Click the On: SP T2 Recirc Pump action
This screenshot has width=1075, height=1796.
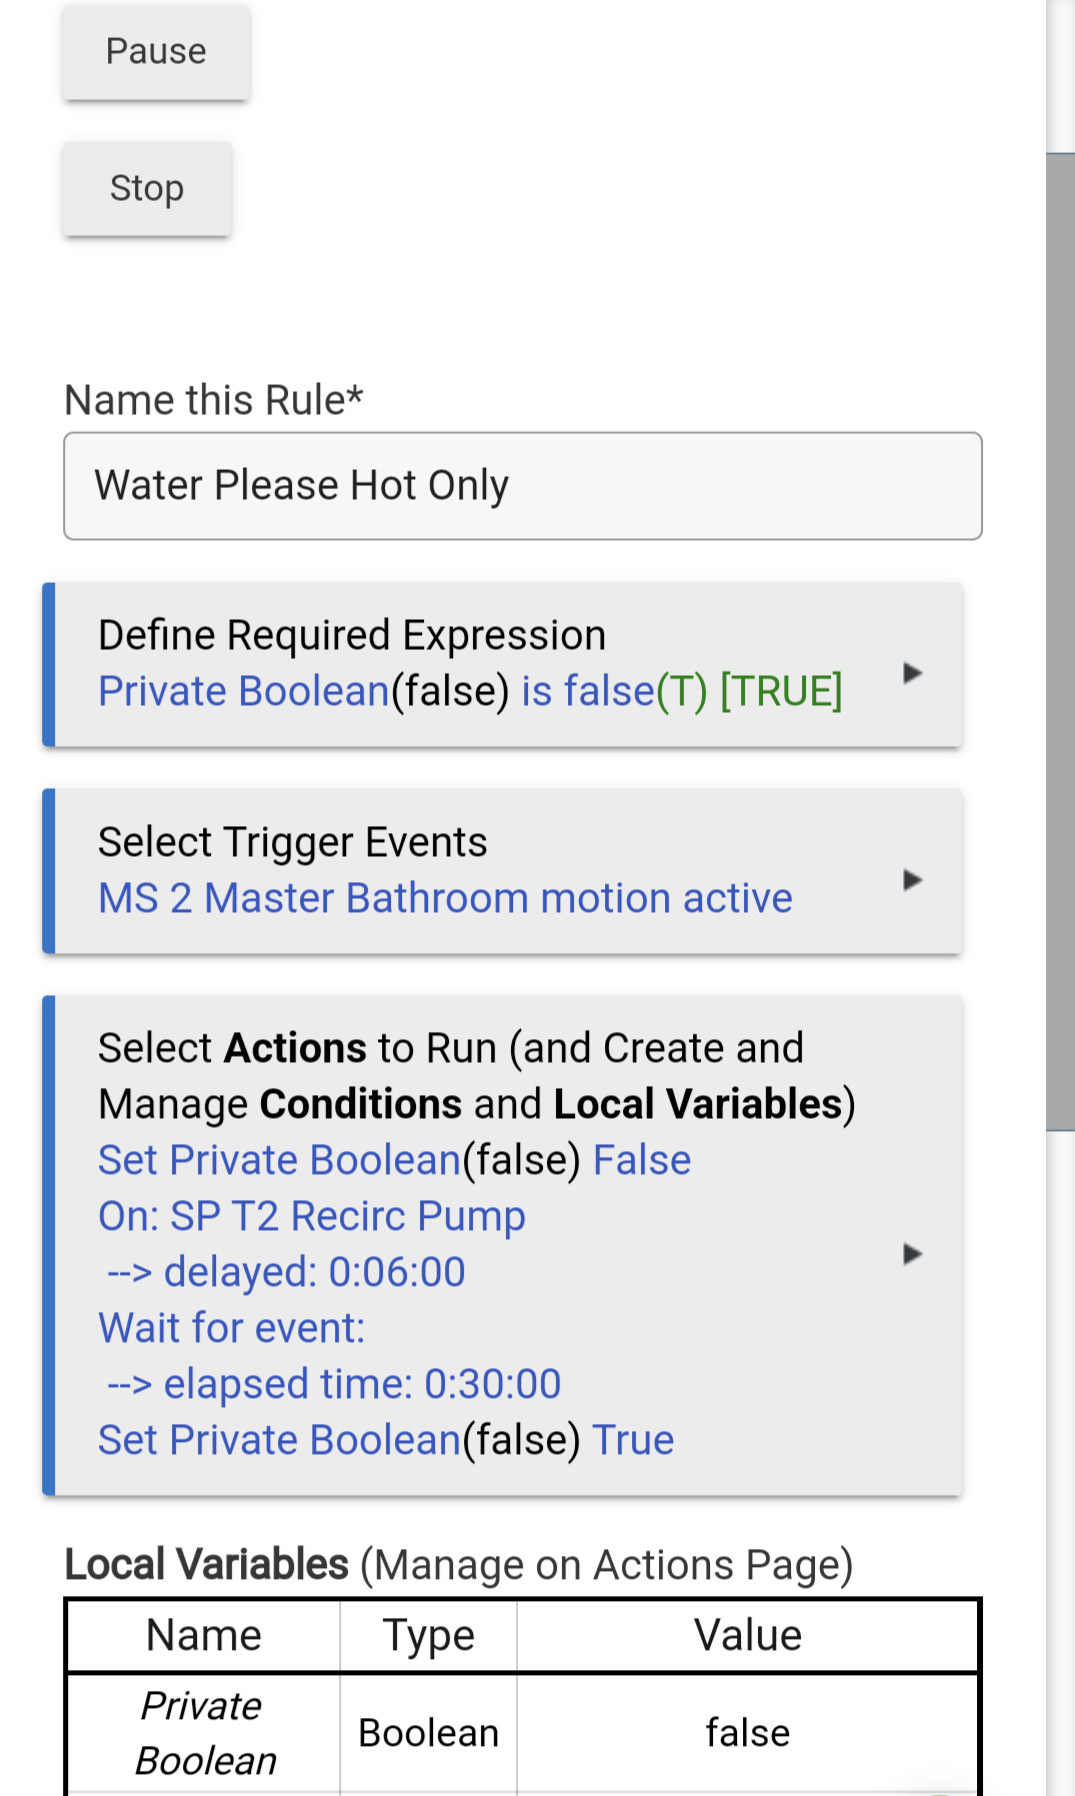311,1217
